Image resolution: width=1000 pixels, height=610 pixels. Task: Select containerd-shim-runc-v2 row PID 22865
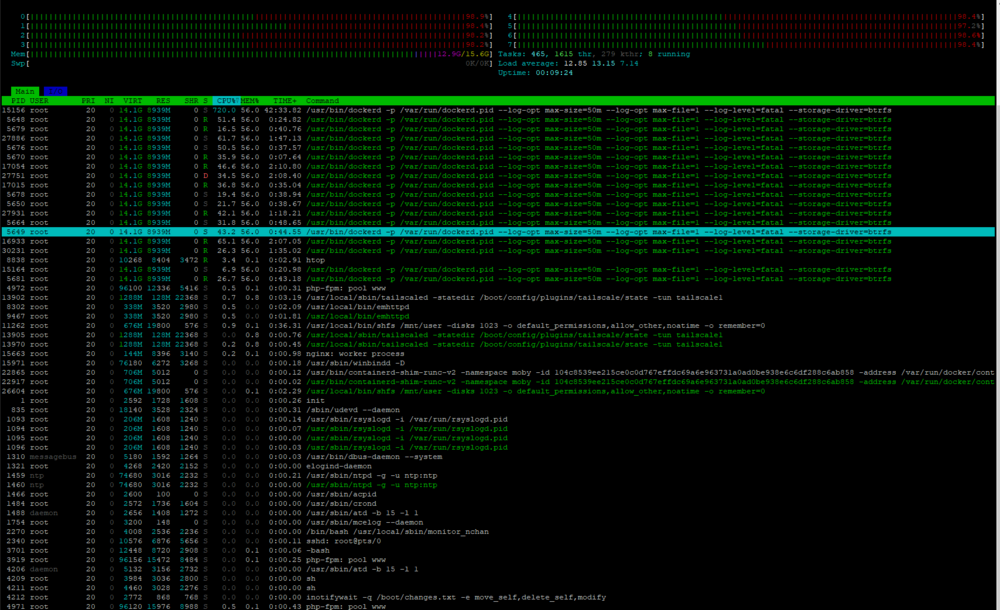point(497,373)
